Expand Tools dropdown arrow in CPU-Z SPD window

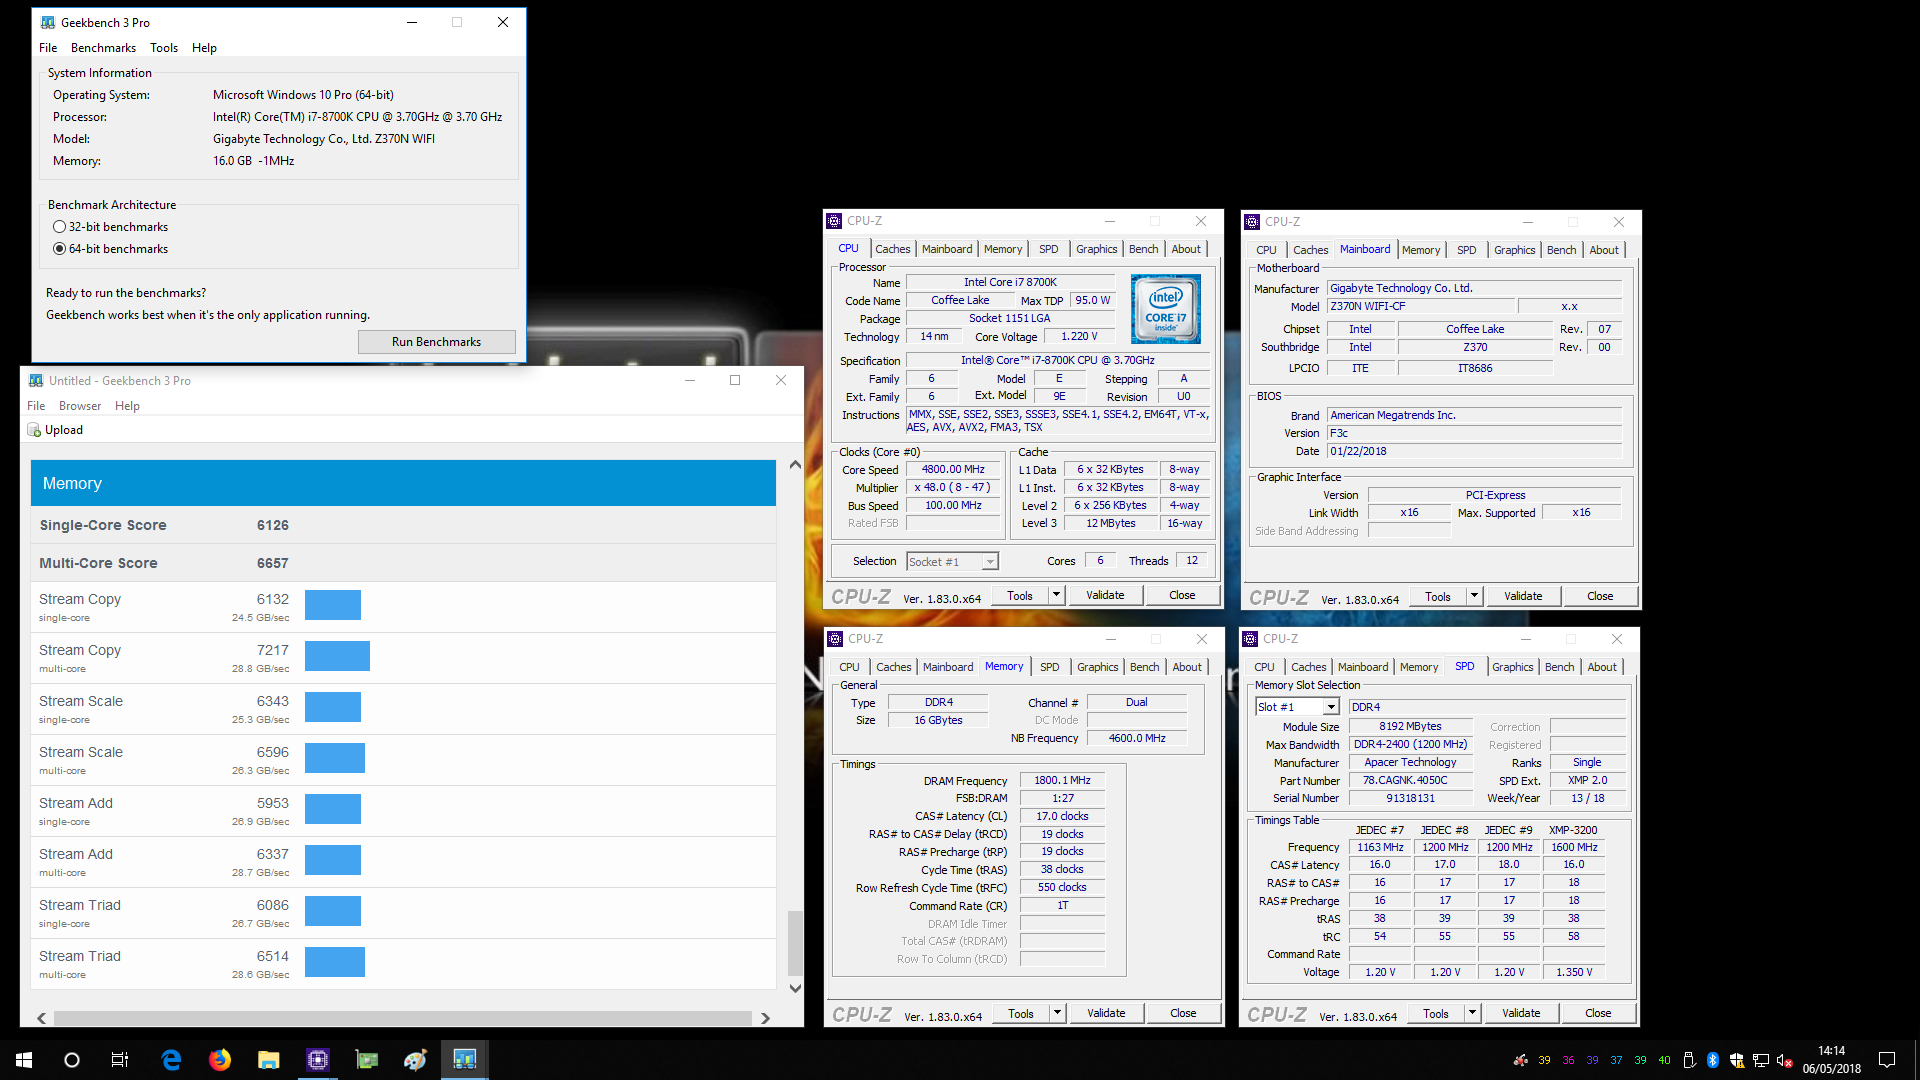[1472, 1013]
